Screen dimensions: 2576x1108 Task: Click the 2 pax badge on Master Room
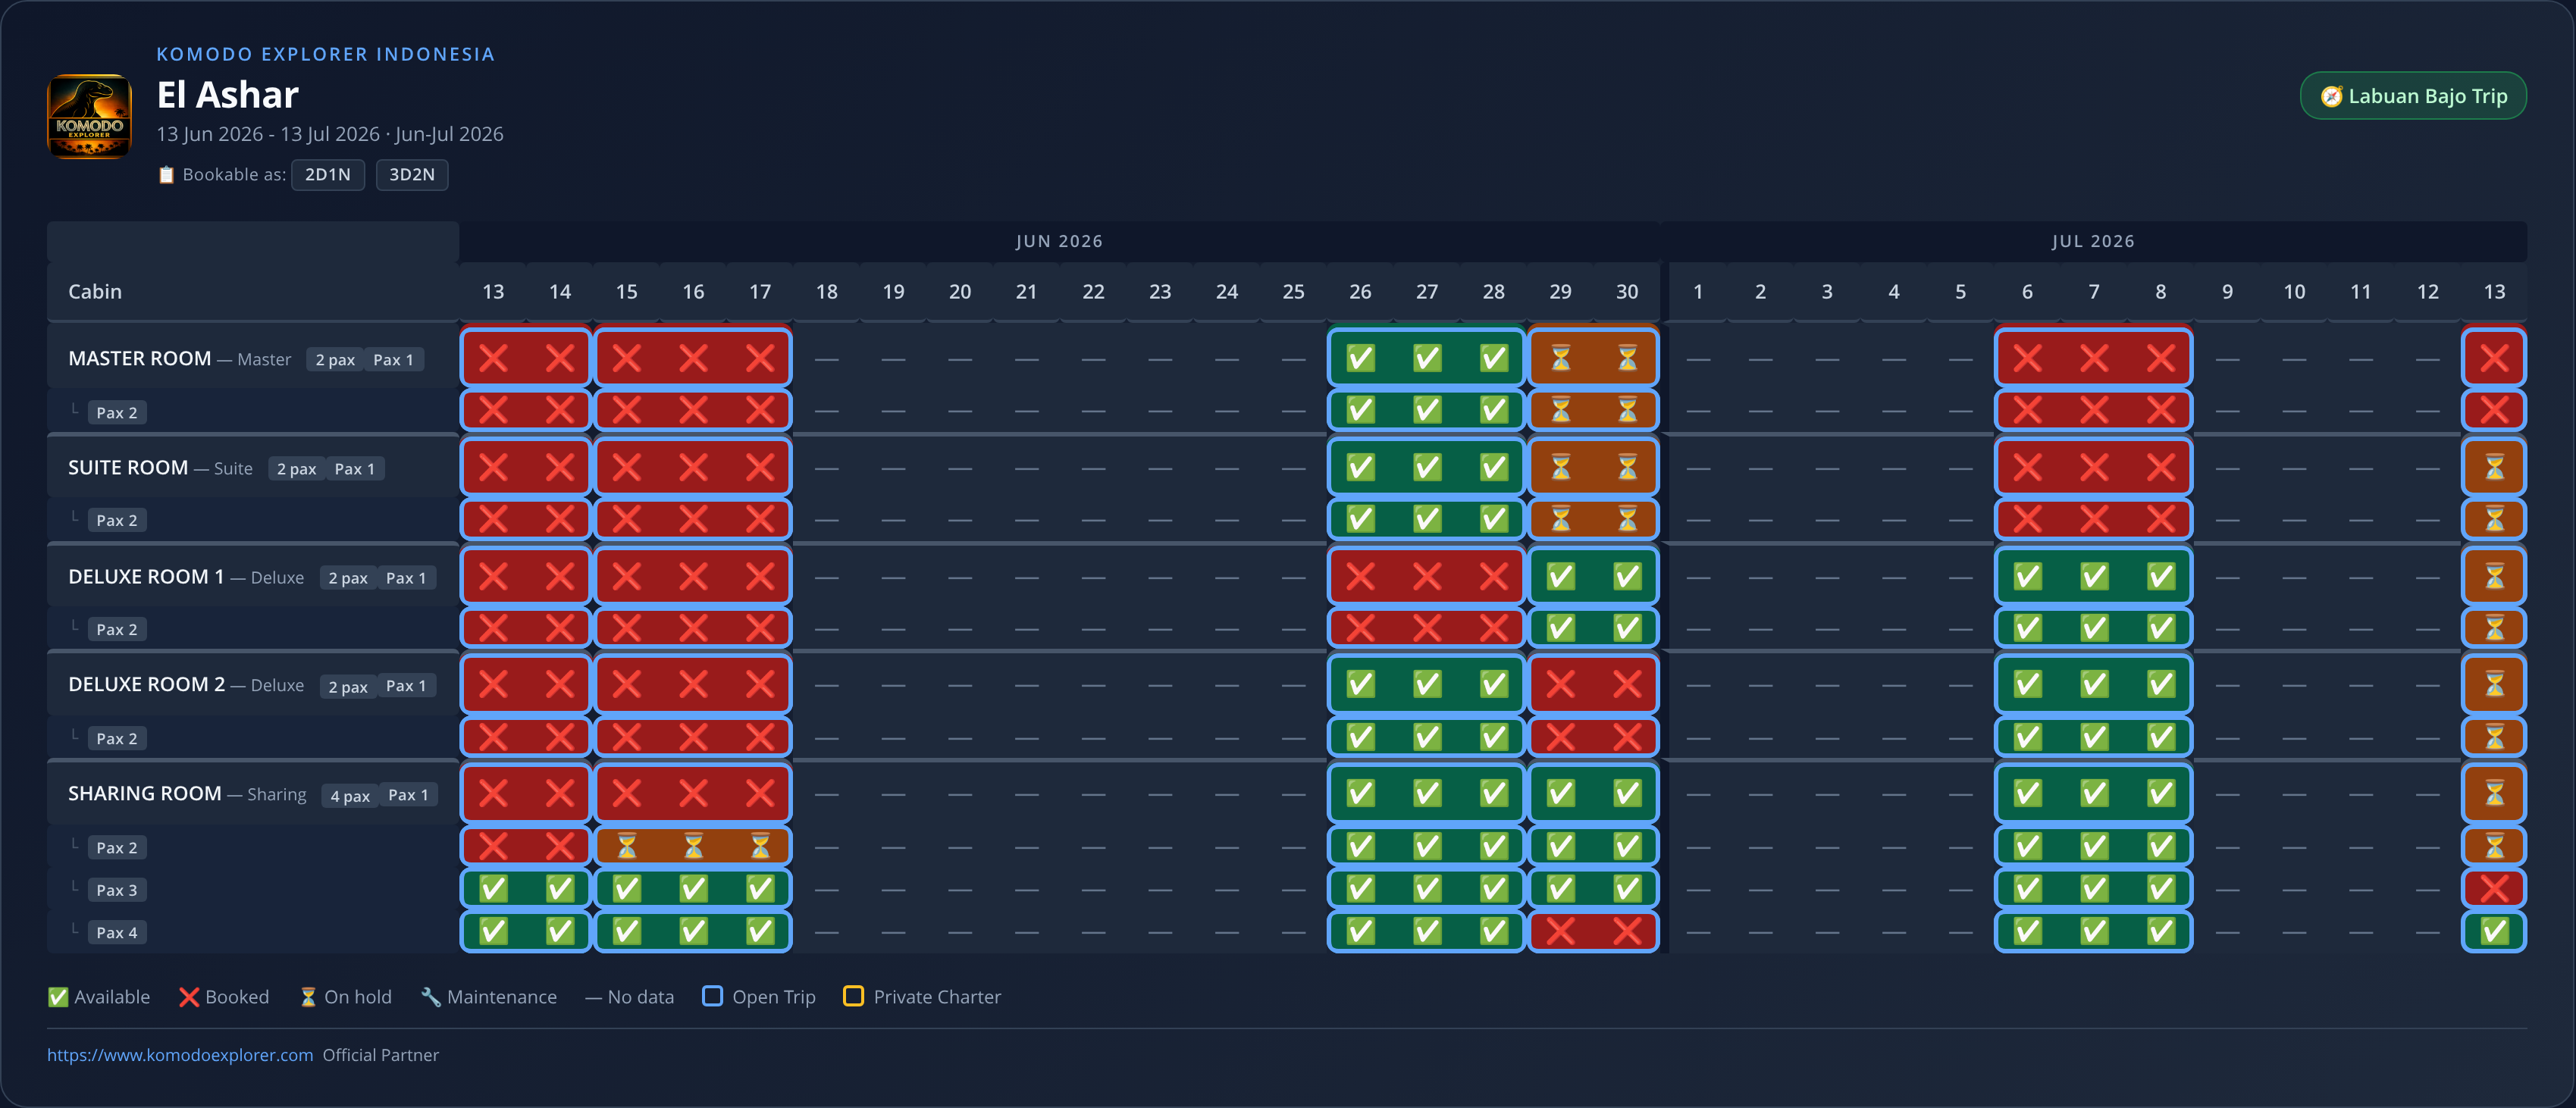pyautogui.click(x=335, y=359)
